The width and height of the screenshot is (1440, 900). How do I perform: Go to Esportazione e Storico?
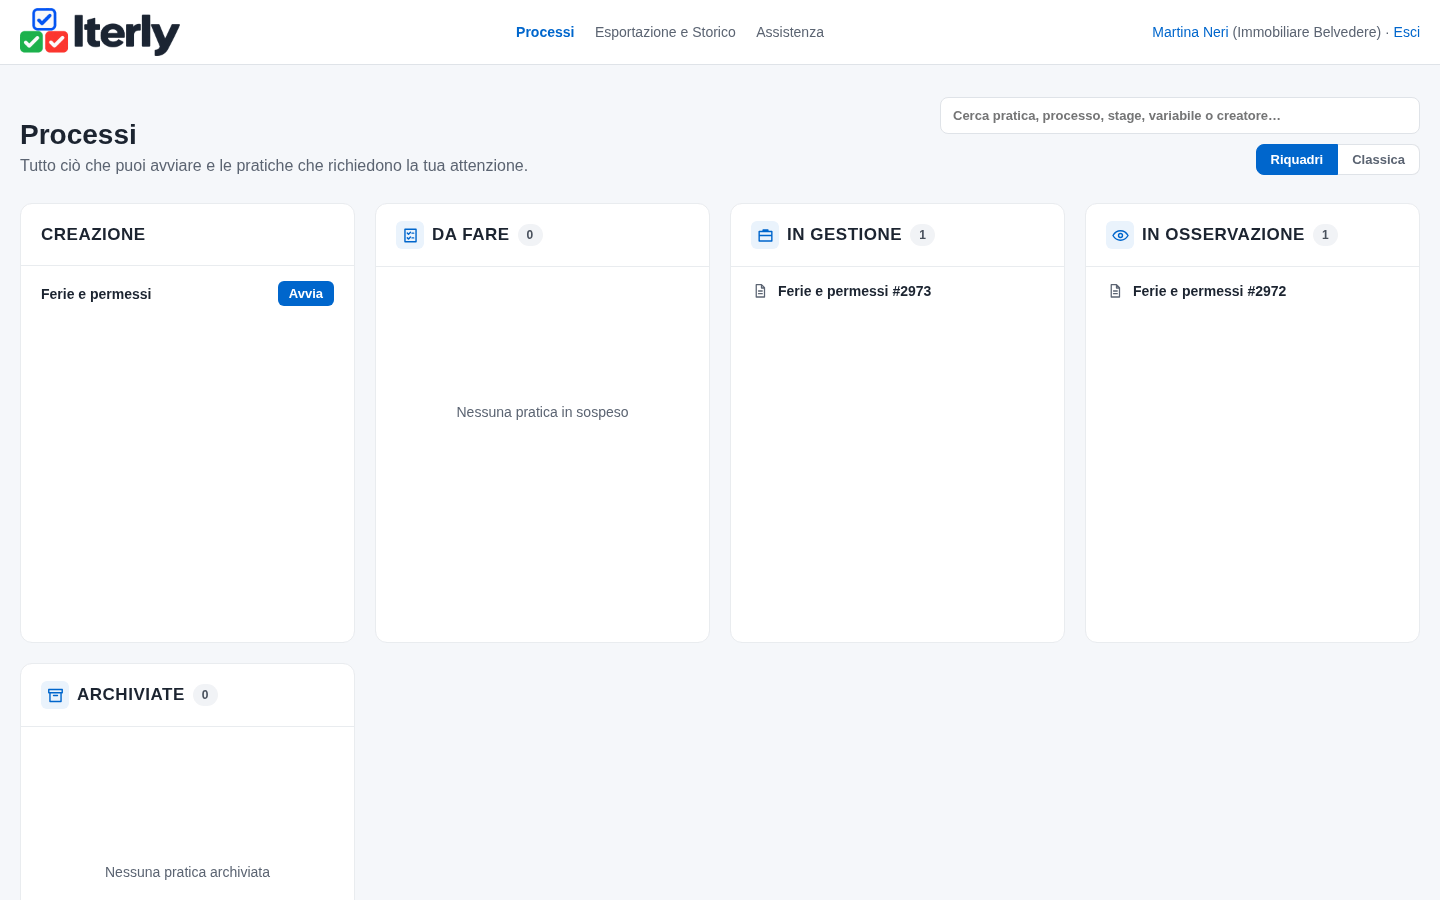tap(665, 32)
